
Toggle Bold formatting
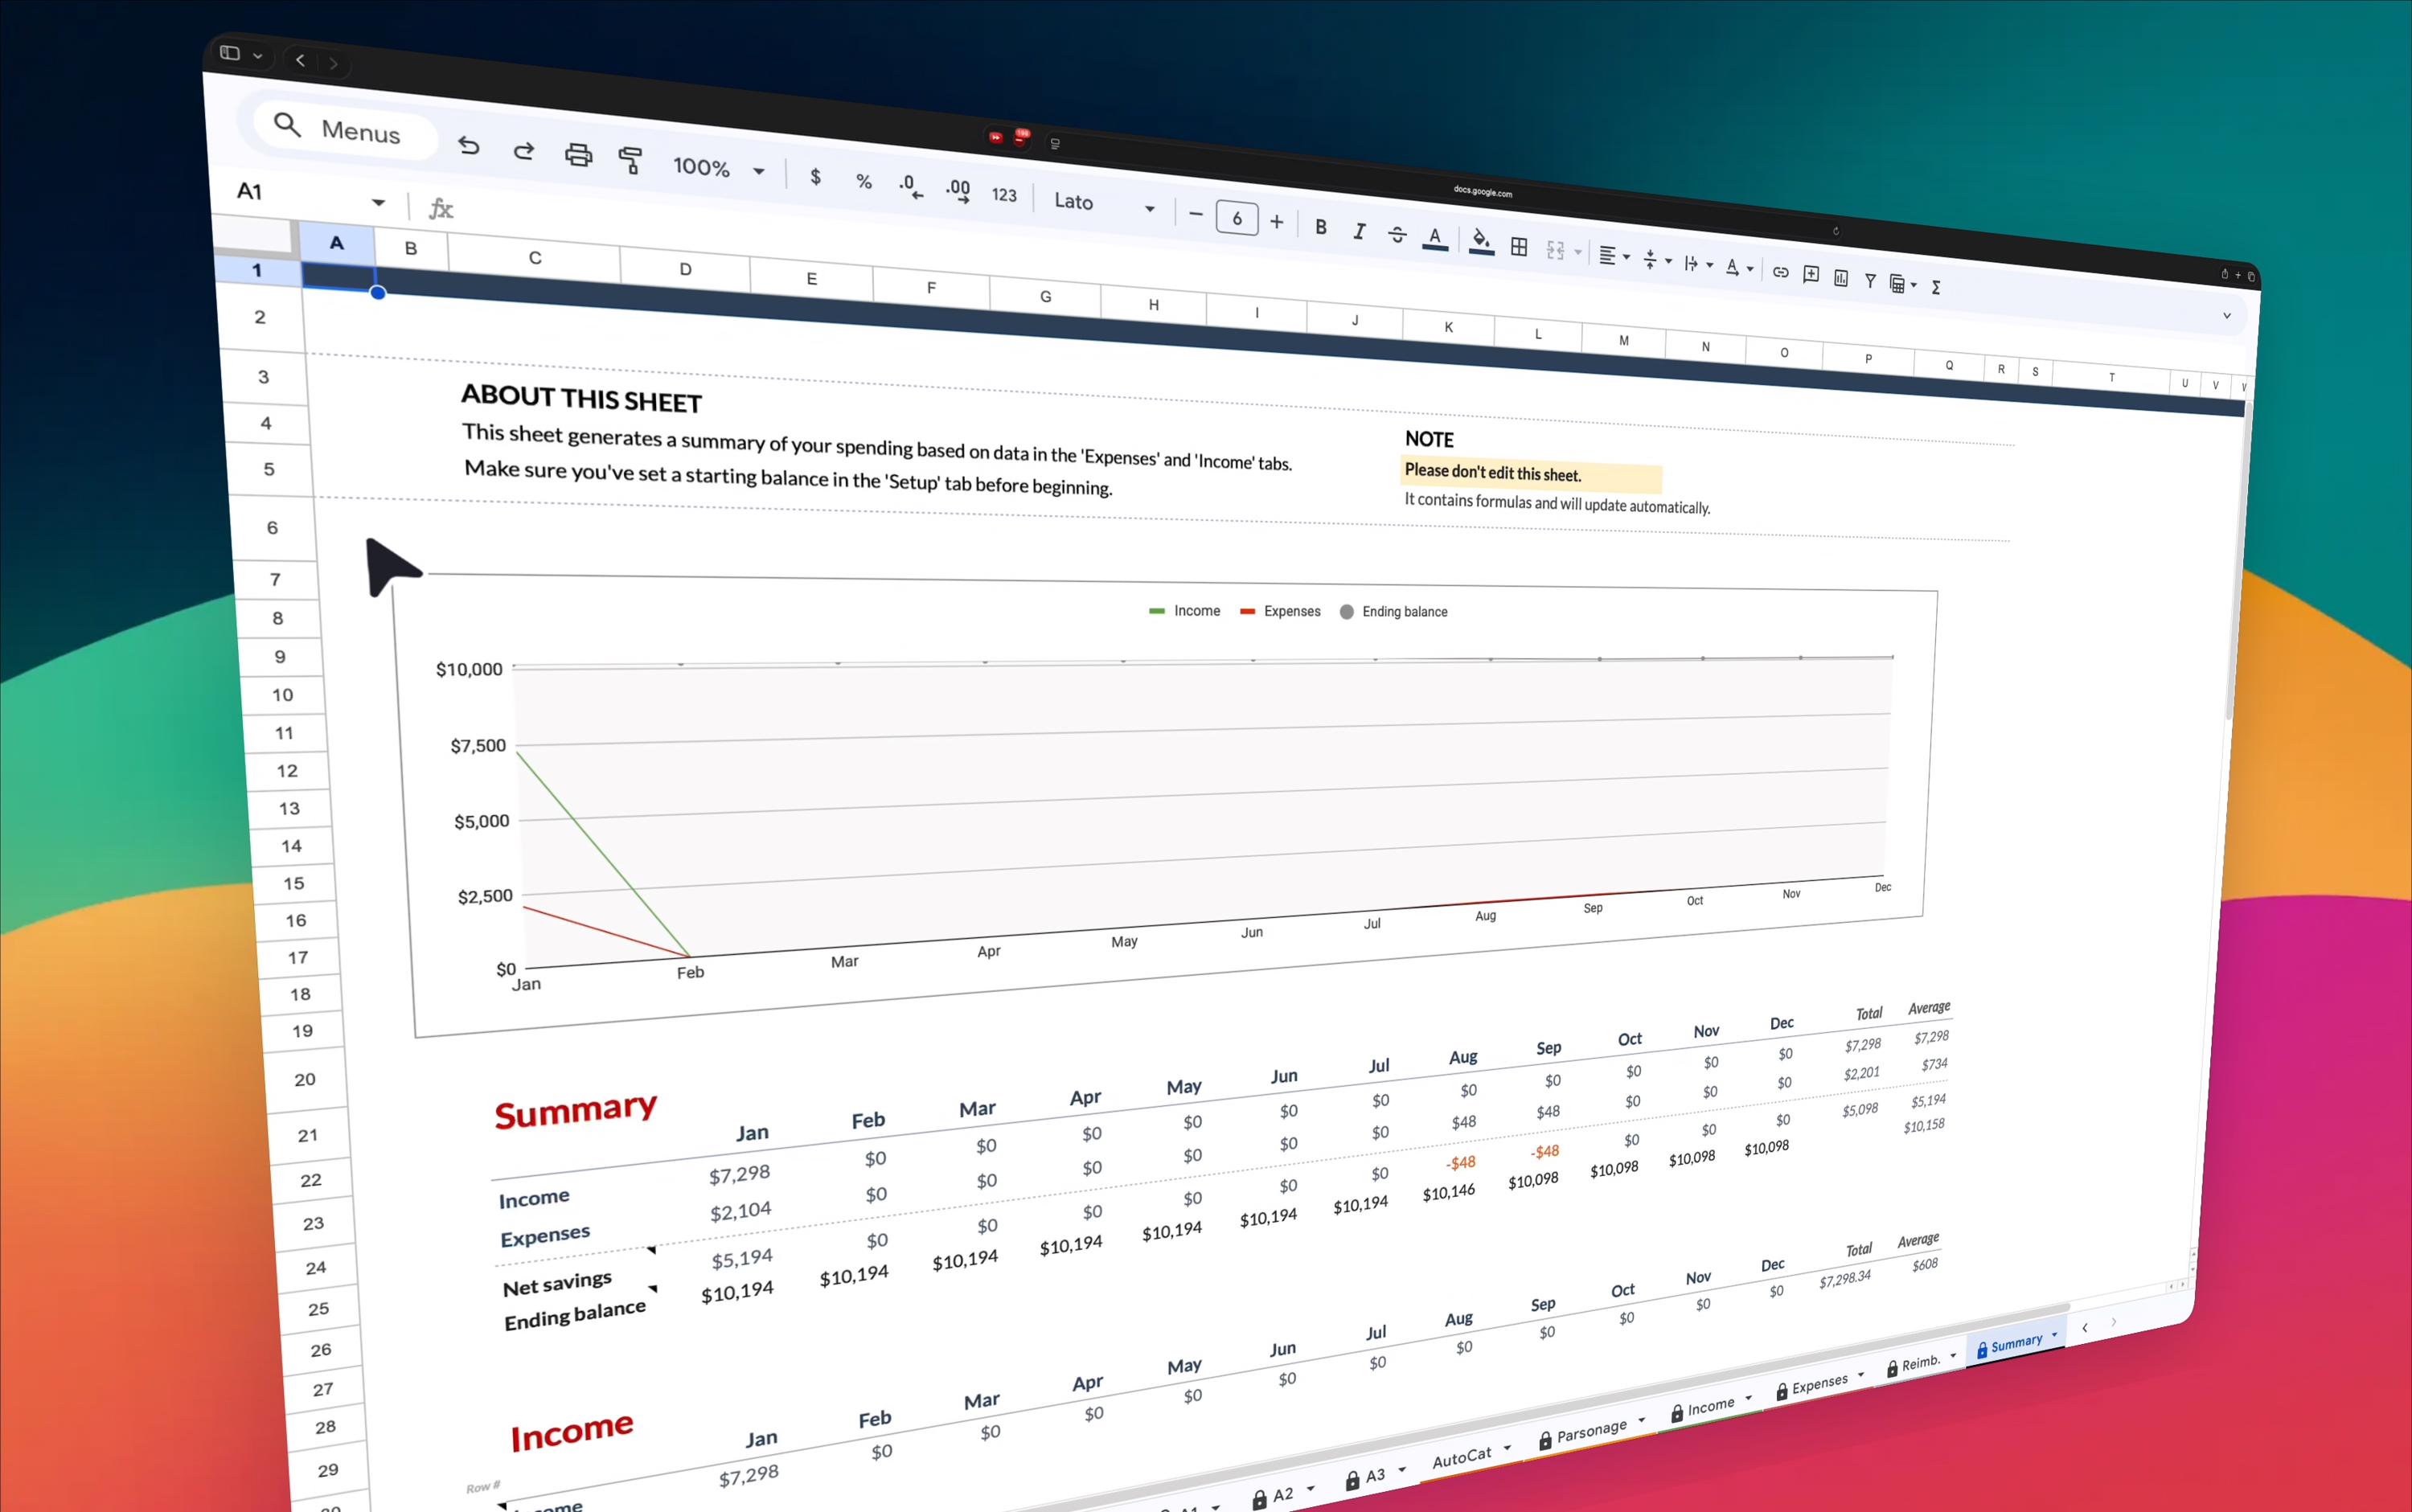coord(1321,228)
